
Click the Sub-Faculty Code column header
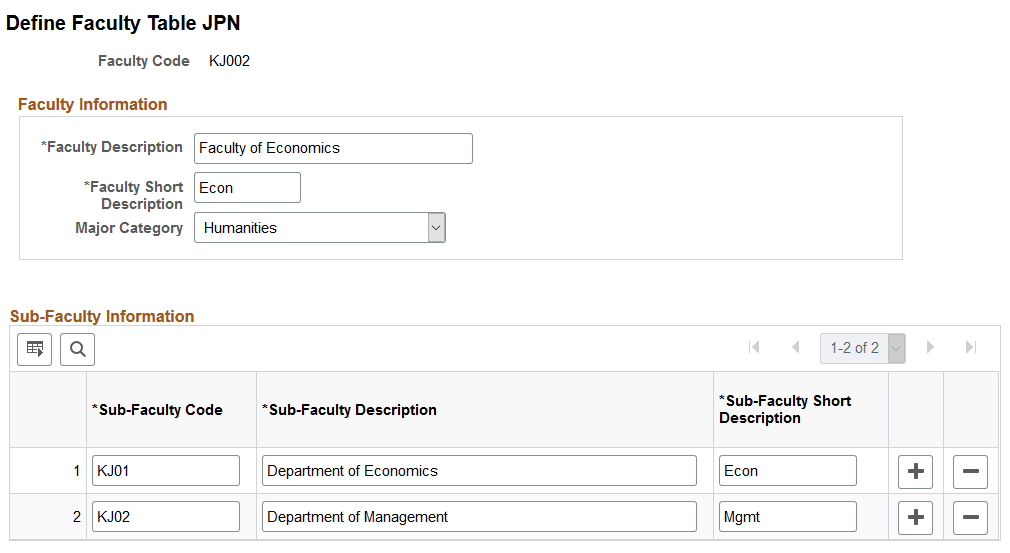tap(157, 410)
